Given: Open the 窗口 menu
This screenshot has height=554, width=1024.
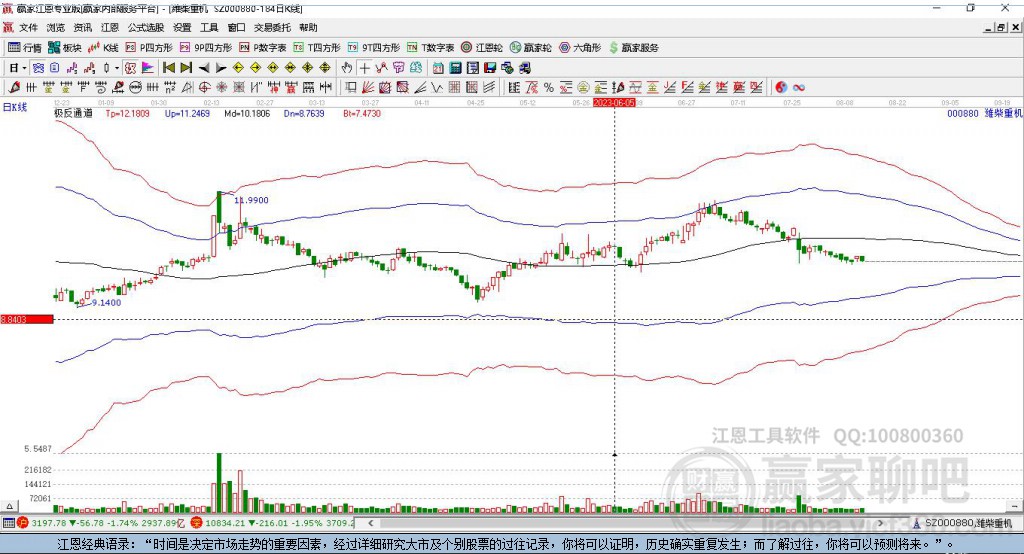Looking at the screenshot, I should click(236, 27).
